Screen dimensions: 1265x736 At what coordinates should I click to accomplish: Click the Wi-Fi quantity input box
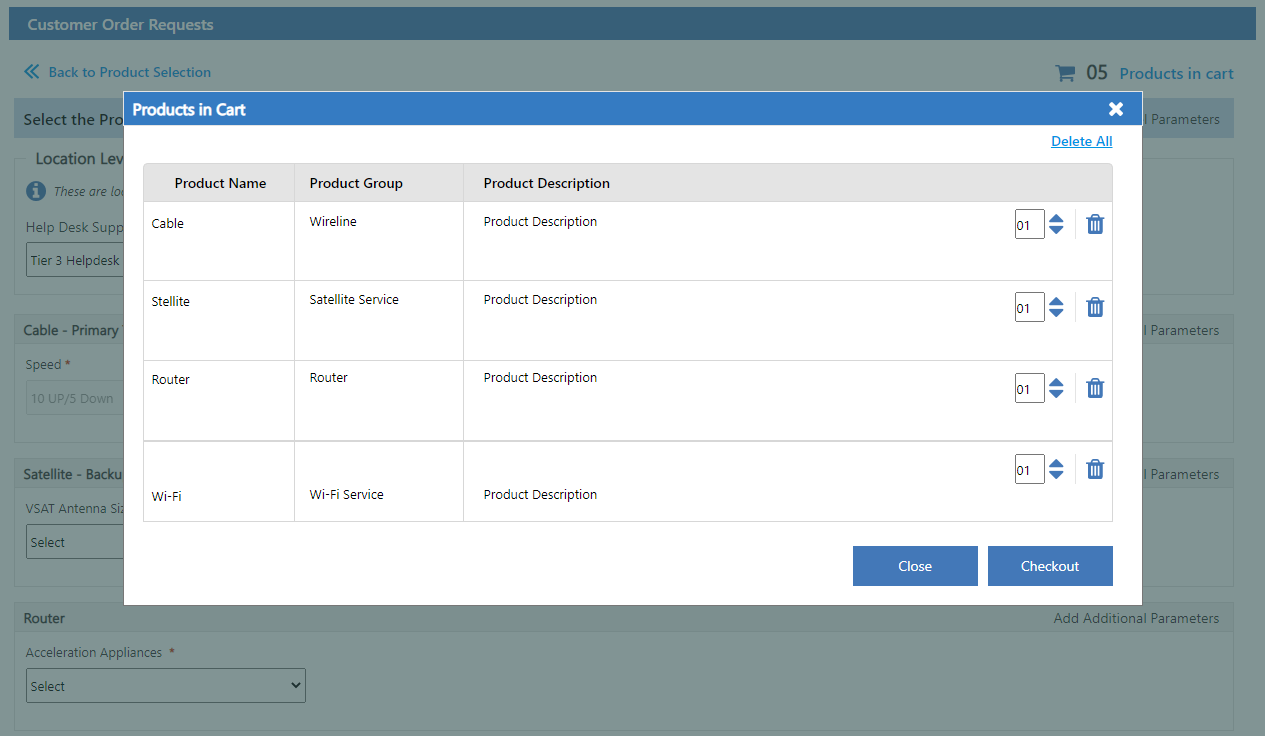[1029, 469]
